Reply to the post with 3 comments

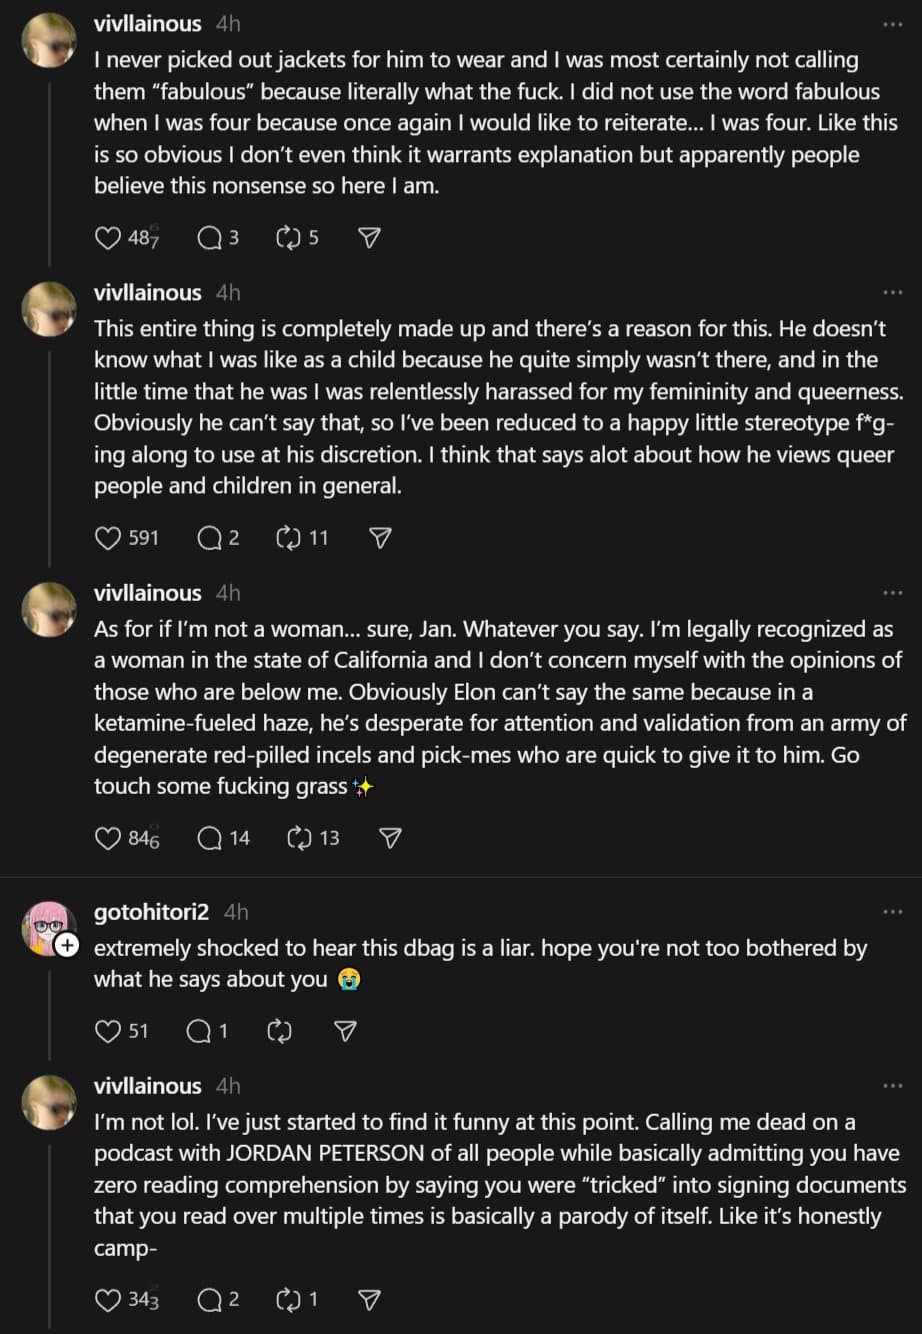click(x=210, y=238)
